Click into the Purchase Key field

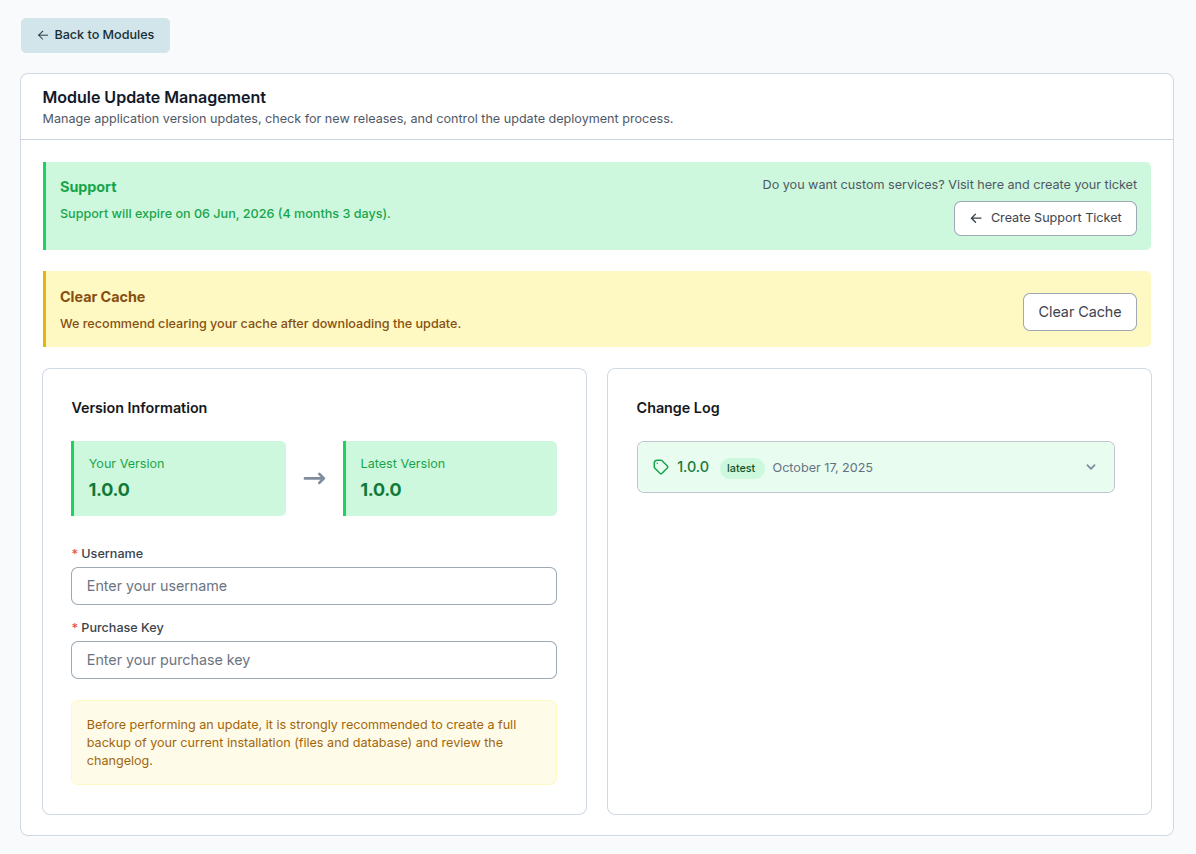point(313,660)
